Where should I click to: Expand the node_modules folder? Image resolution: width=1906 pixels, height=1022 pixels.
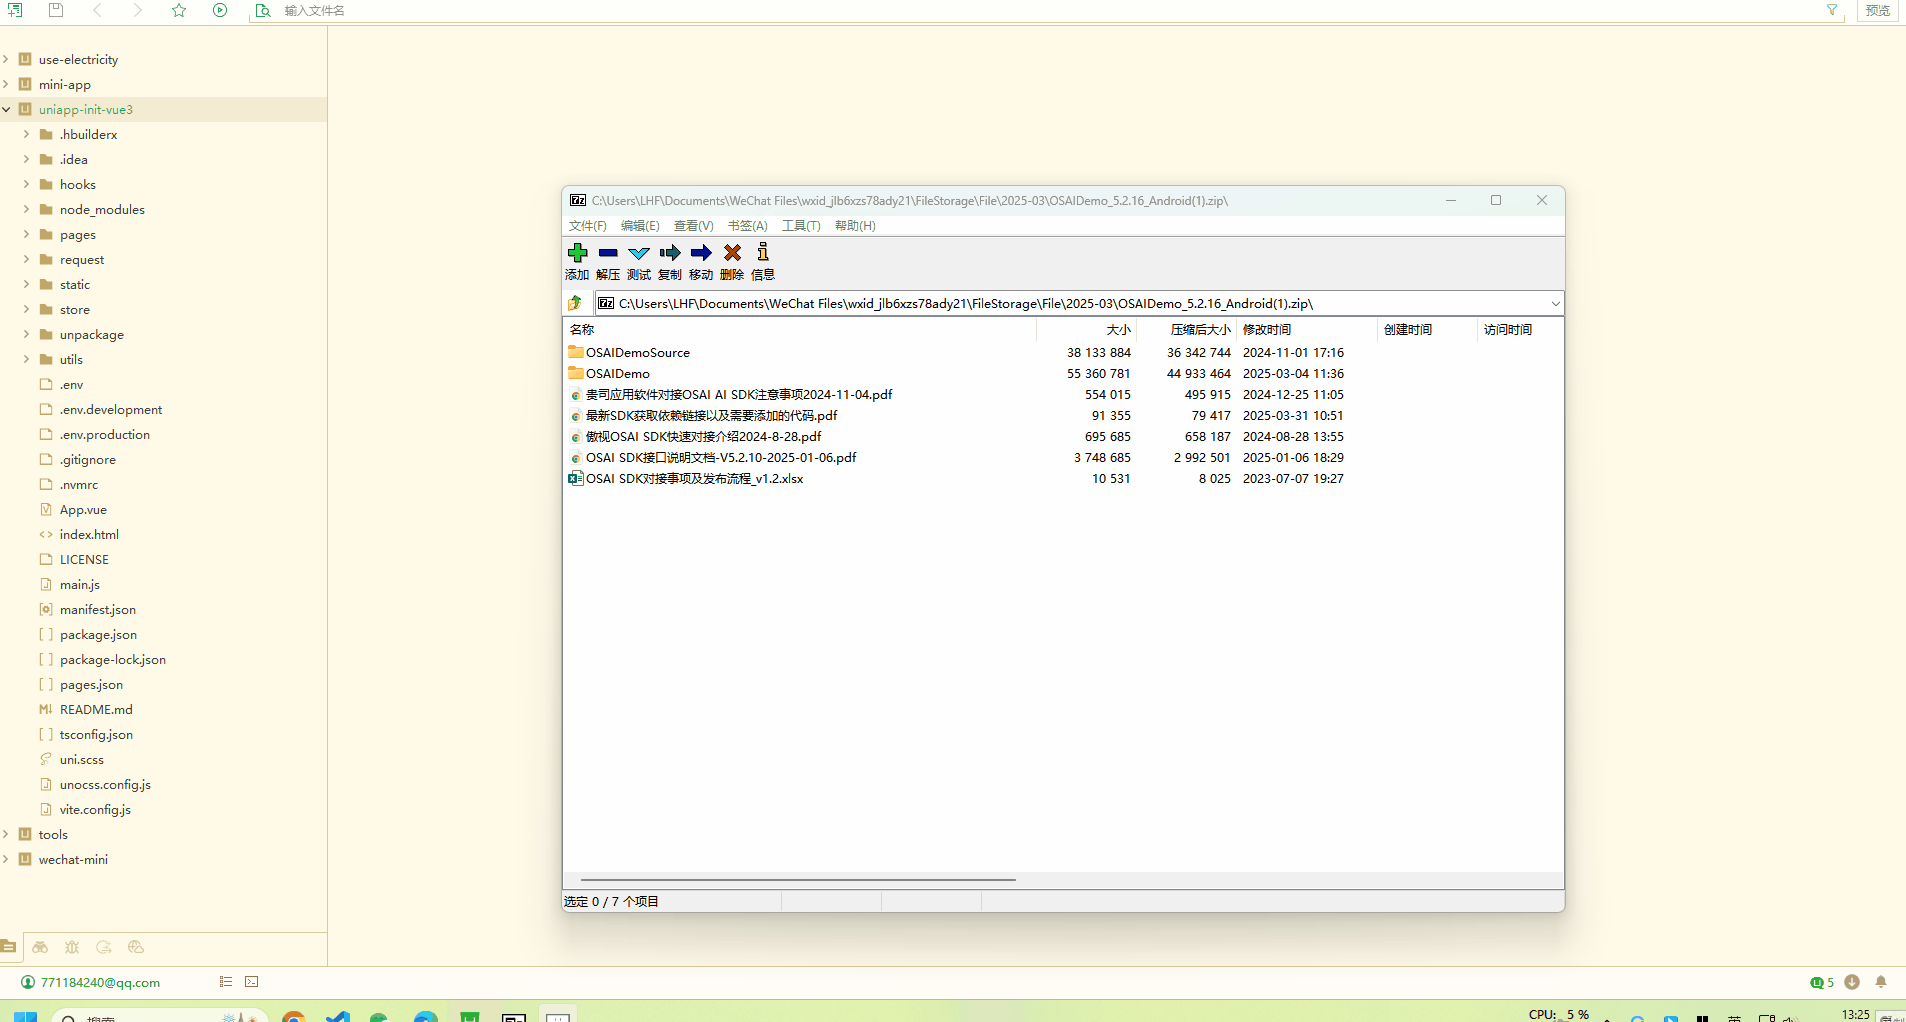[27, 210]
